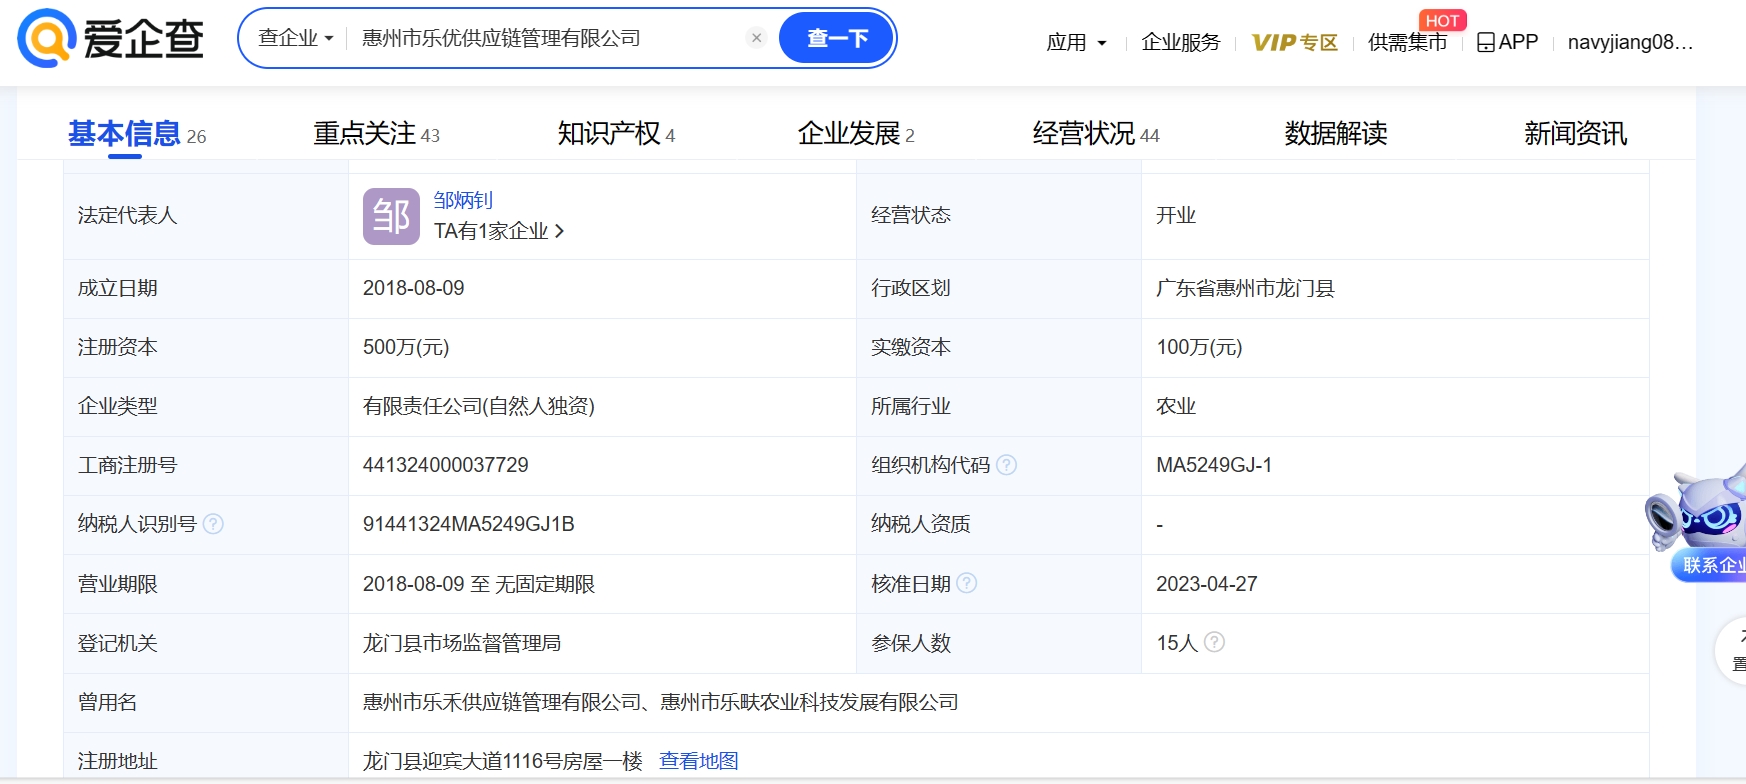The height and width of the screenshot is (784, 1746).
Task: Click registered address 龙门县迎宾大道1116号房屋一楼
Action: pos(502,761)
